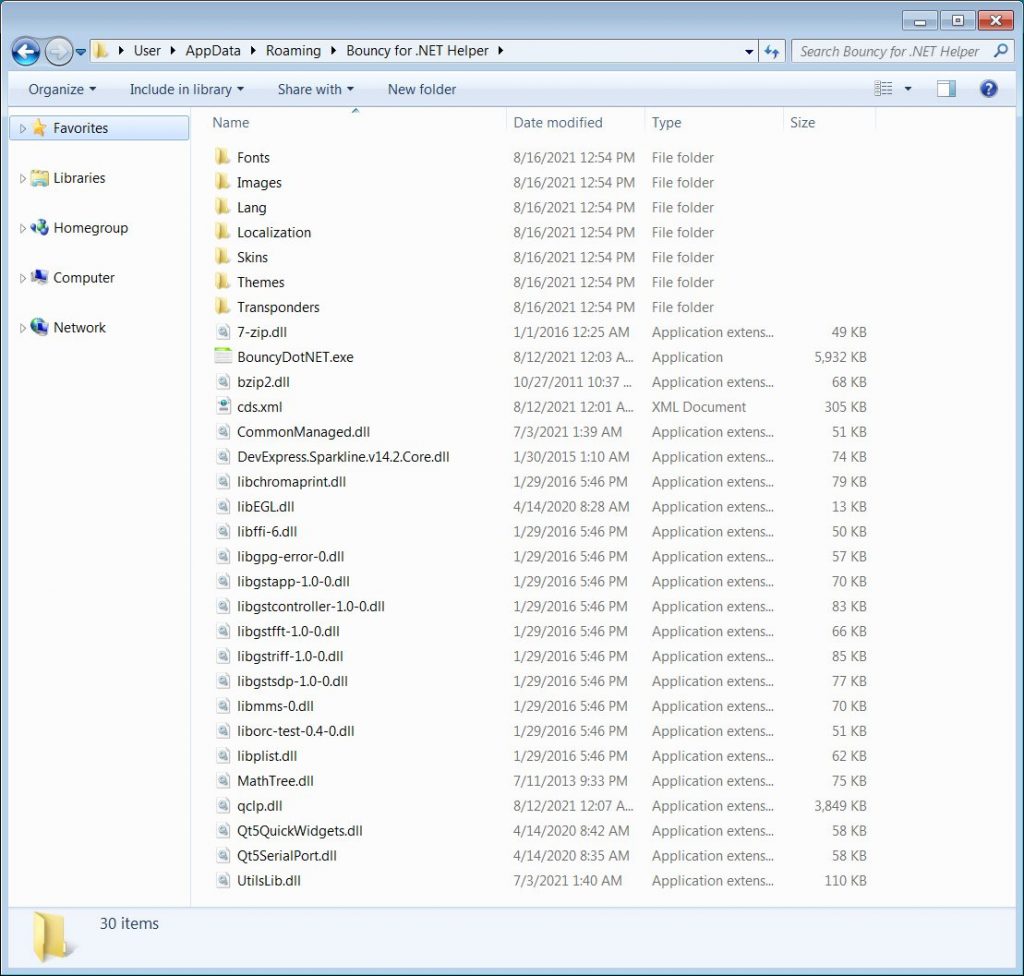1024x976 pixels.
Task: Toggle the preview pane icon
Action: click(946, 89)
